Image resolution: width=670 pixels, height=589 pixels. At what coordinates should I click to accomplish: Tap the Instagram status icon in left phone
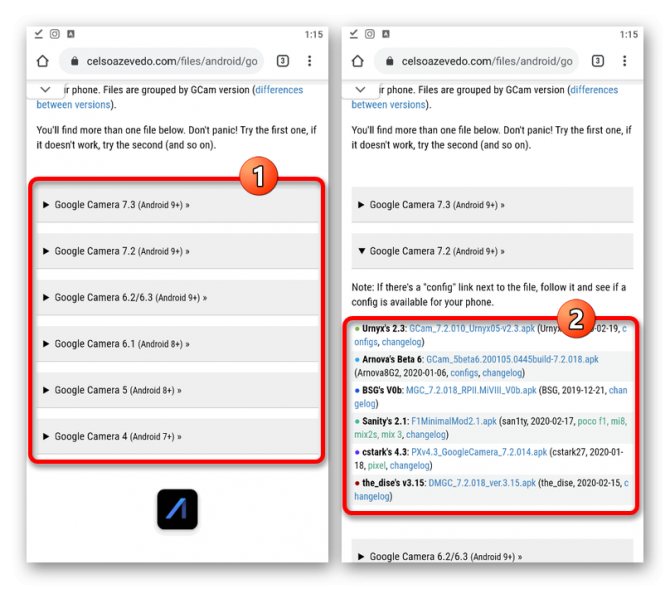click(x=55, y=34)
